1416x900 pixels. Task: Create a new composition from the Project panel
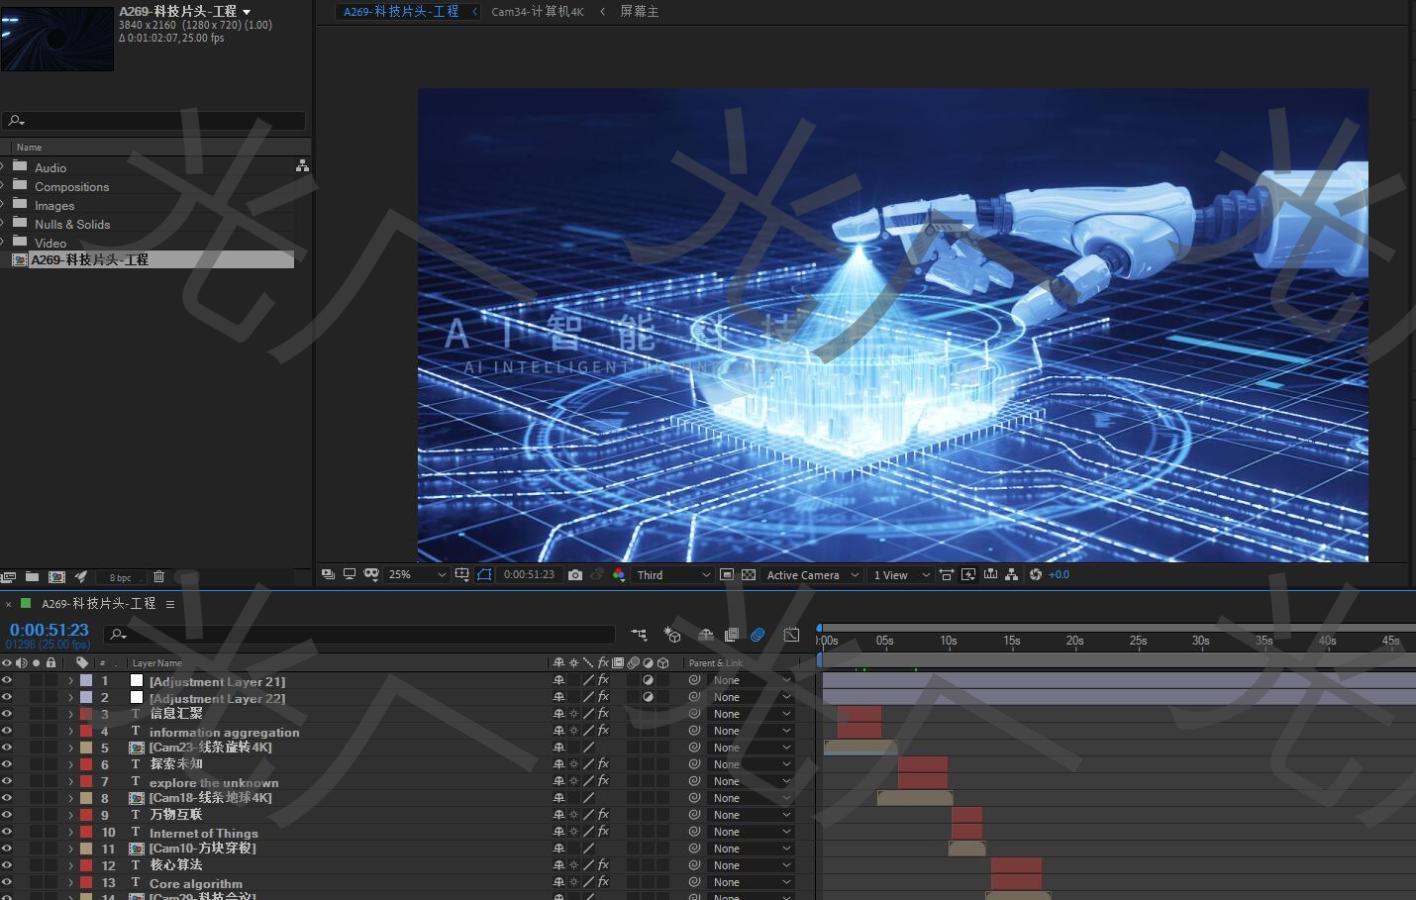[57, 577]
